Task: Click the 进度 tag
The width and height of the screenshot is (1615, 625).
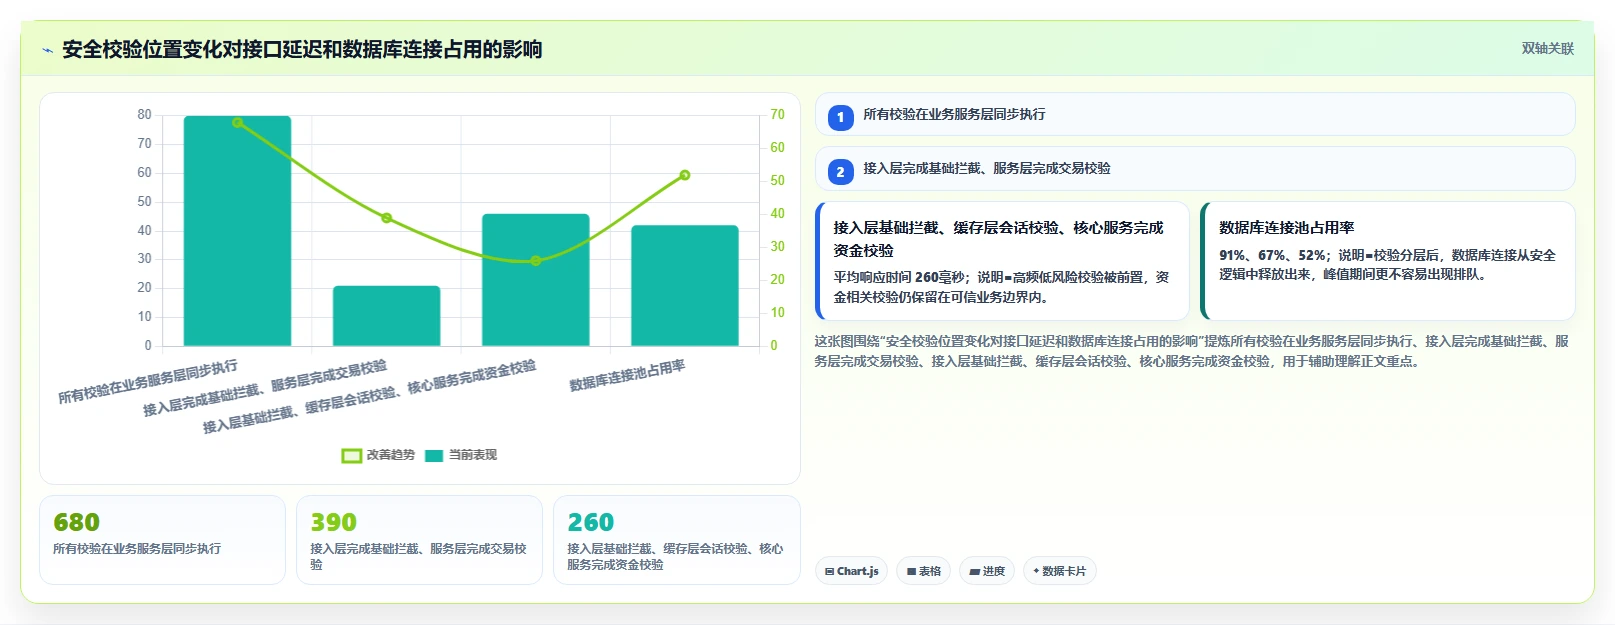Action: tap(987, 571)
